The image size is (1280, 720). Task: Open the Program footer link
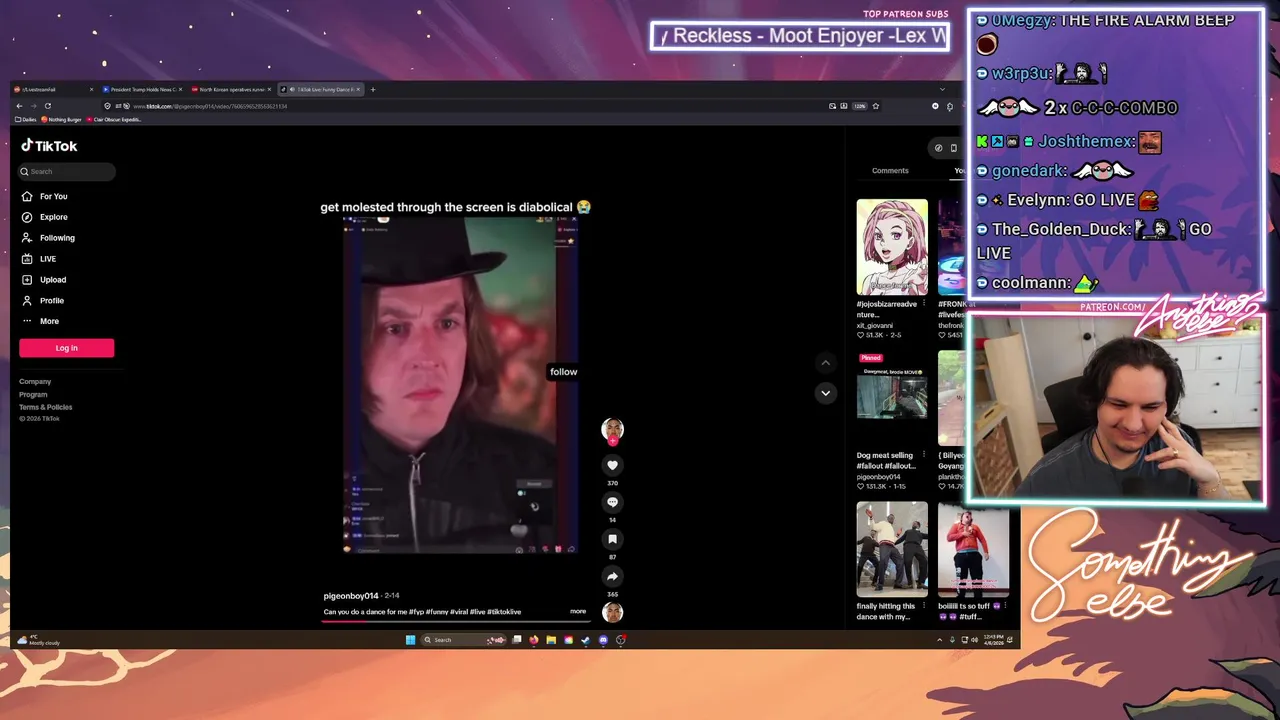(x=33, y=394)
